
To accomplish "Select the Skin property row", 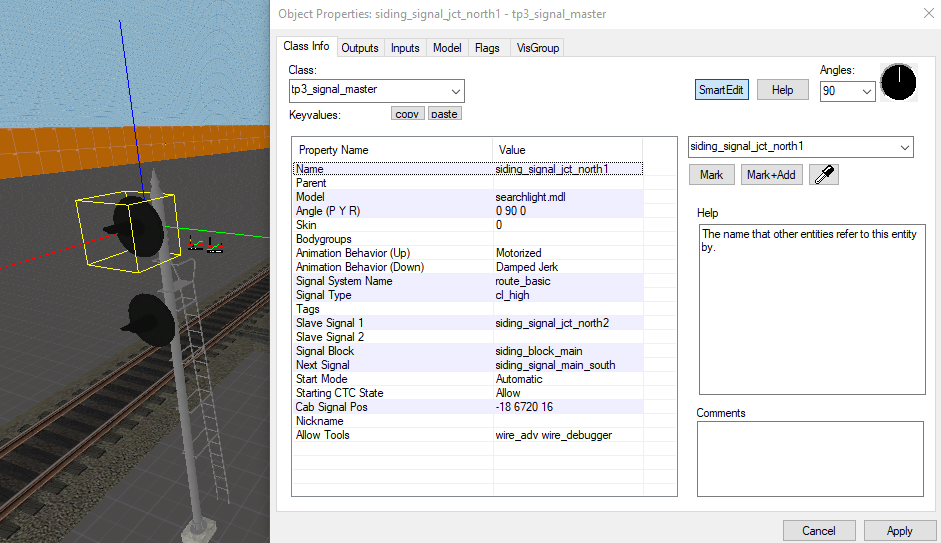I will coord(468,225).
